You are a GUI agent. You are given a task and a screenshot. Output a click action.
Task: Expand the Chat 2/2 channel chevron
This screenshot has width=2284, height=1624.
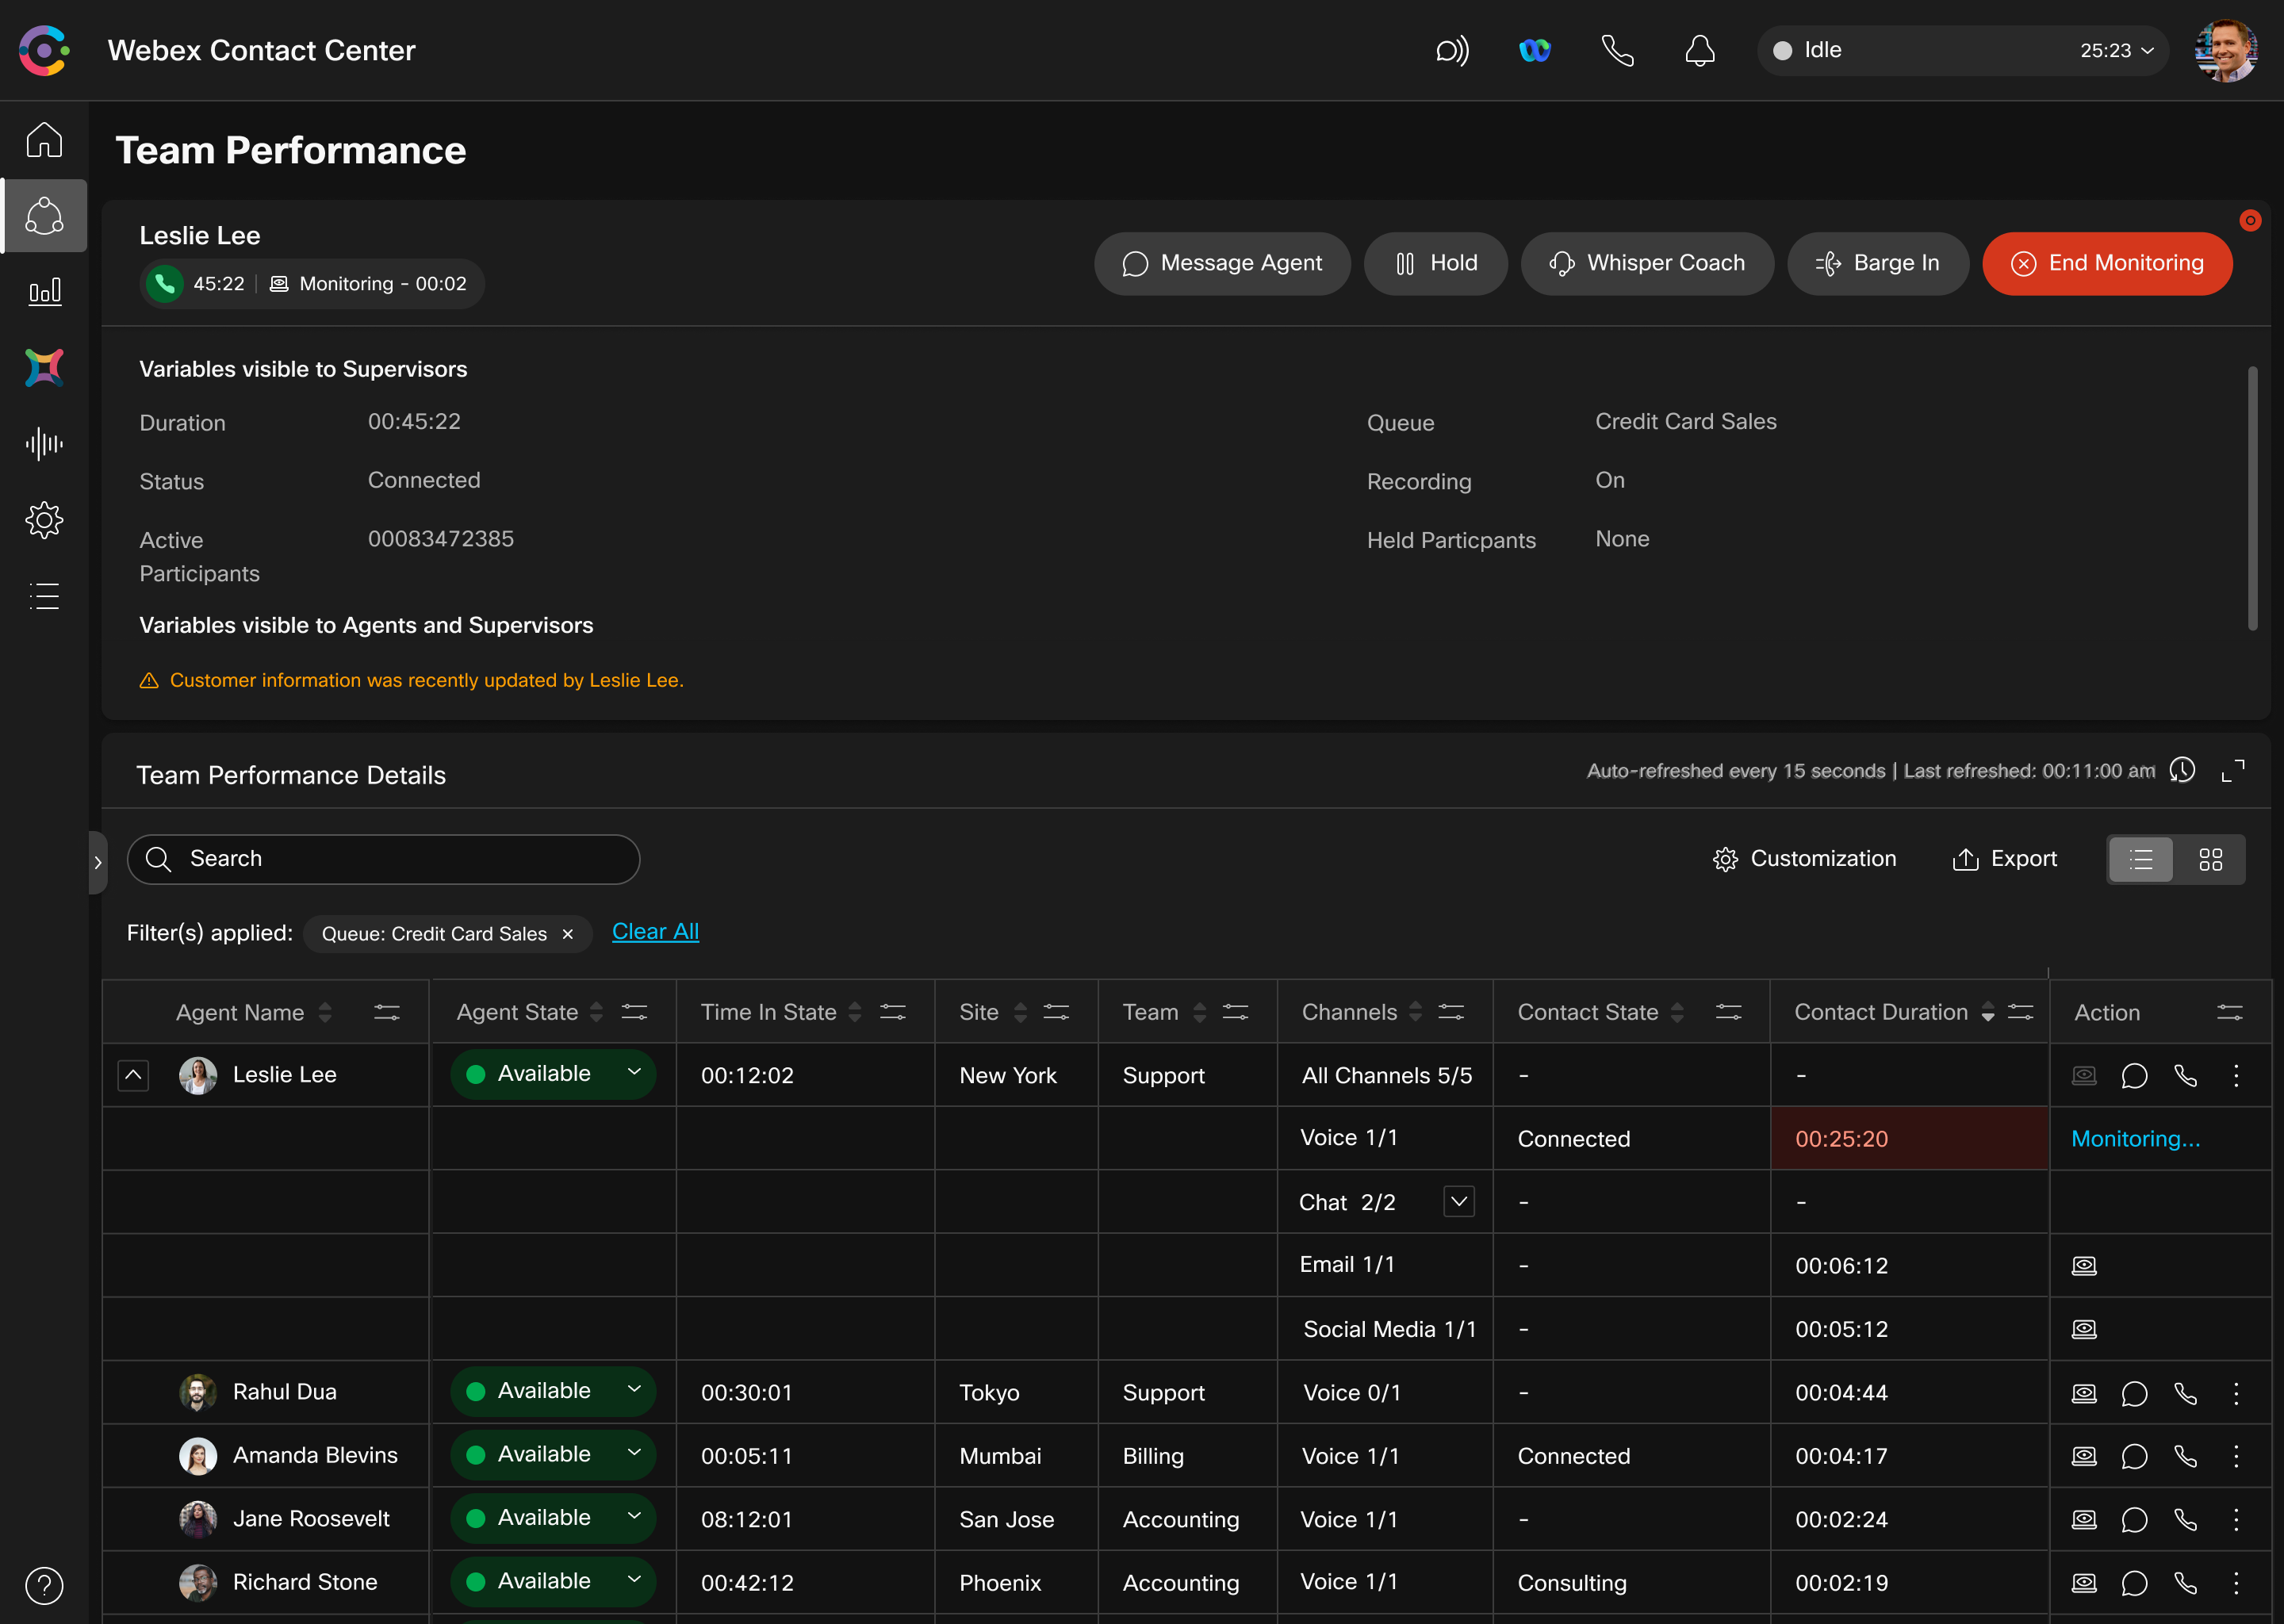tap(1458, 1201)
